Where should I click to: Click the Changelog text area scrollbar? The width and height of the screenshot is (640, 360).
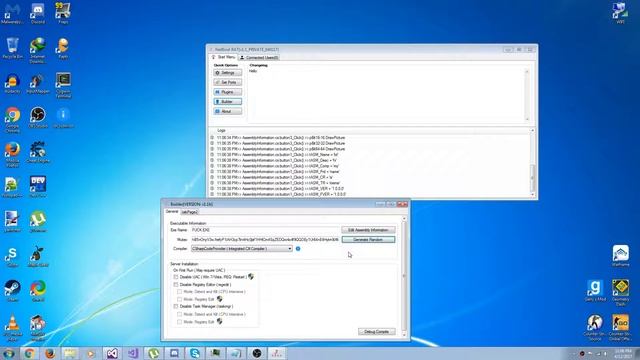point(527,95)
